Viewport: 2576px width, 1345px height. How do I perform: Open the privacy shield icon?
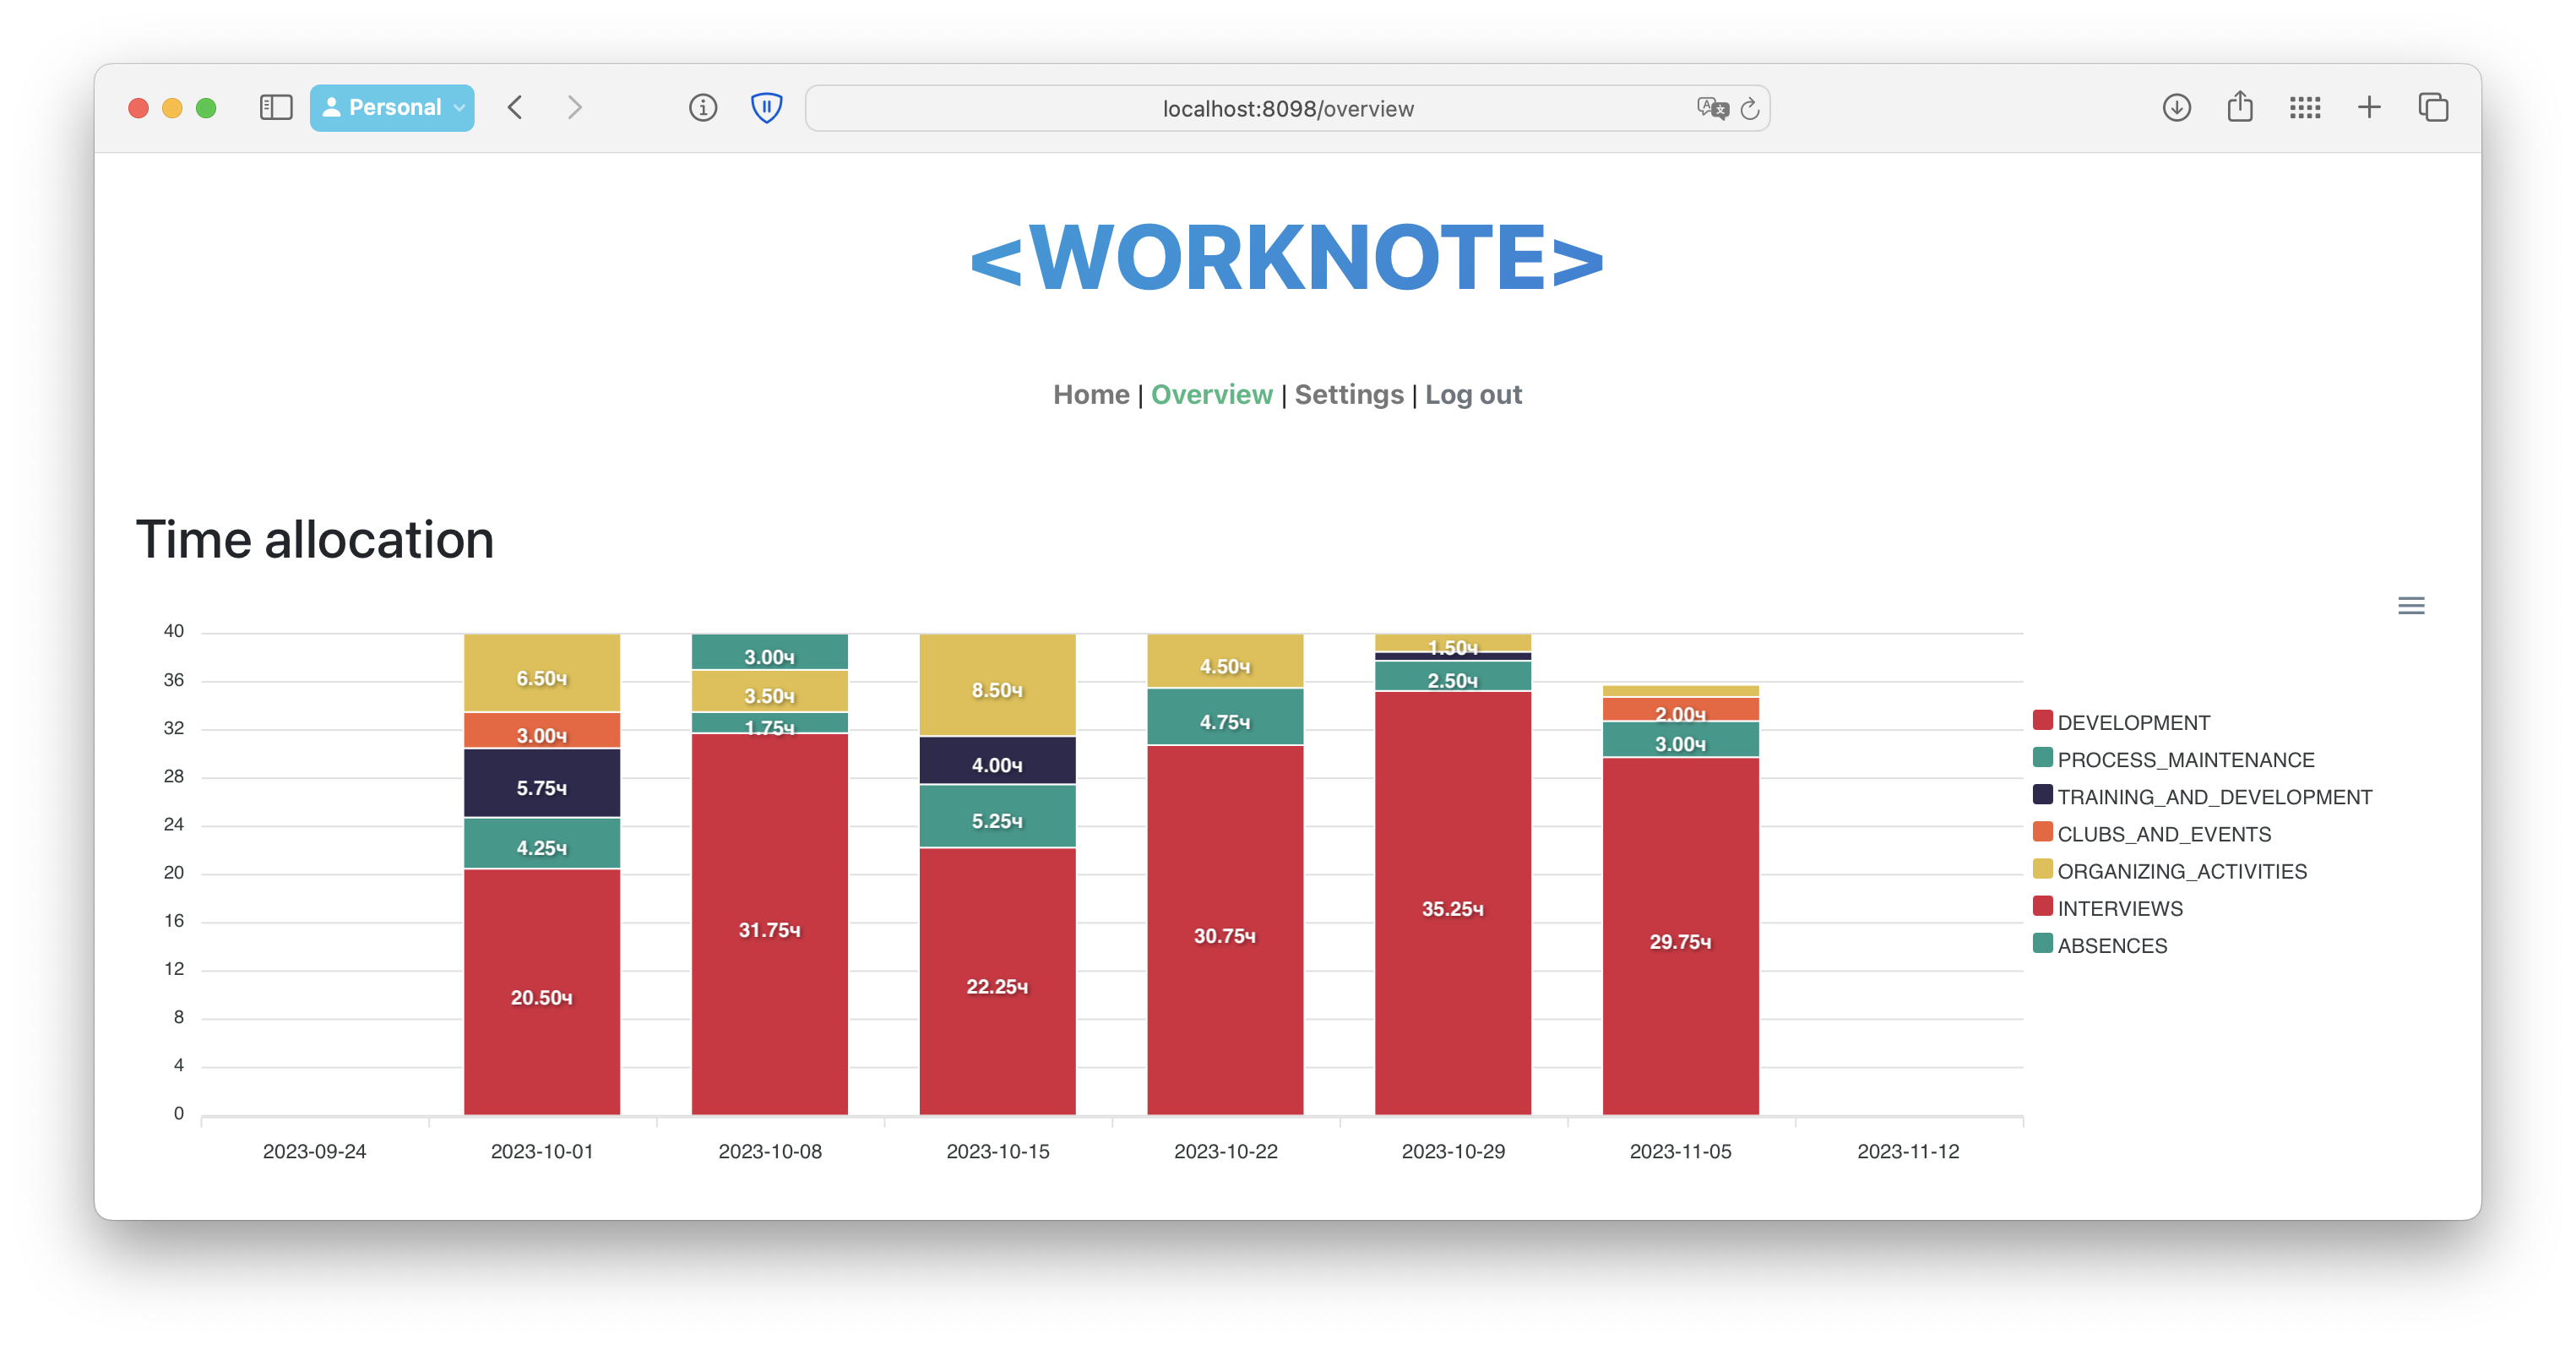tap(766, 108)
